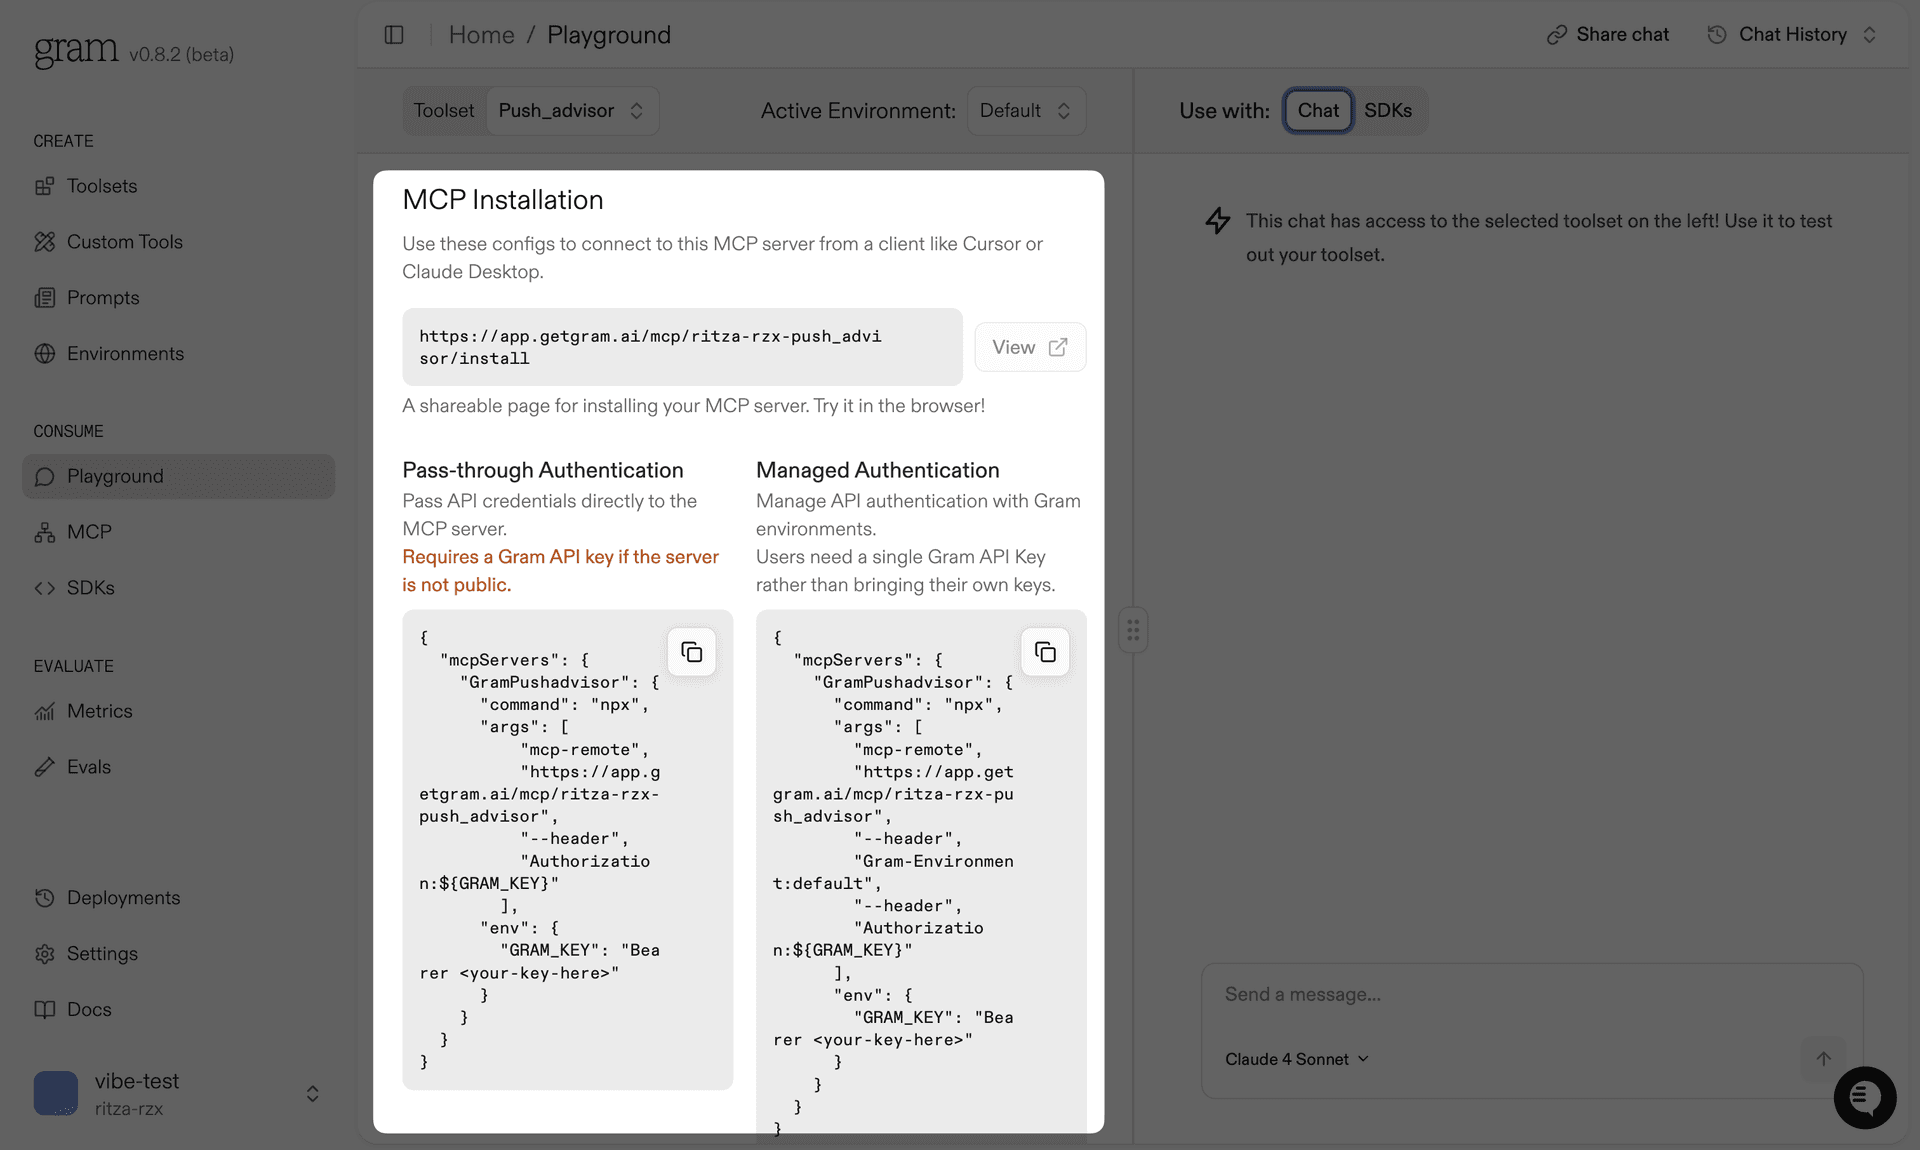
Task: Collapse the sidebar with the panel icon
Action: coord(394,34)
